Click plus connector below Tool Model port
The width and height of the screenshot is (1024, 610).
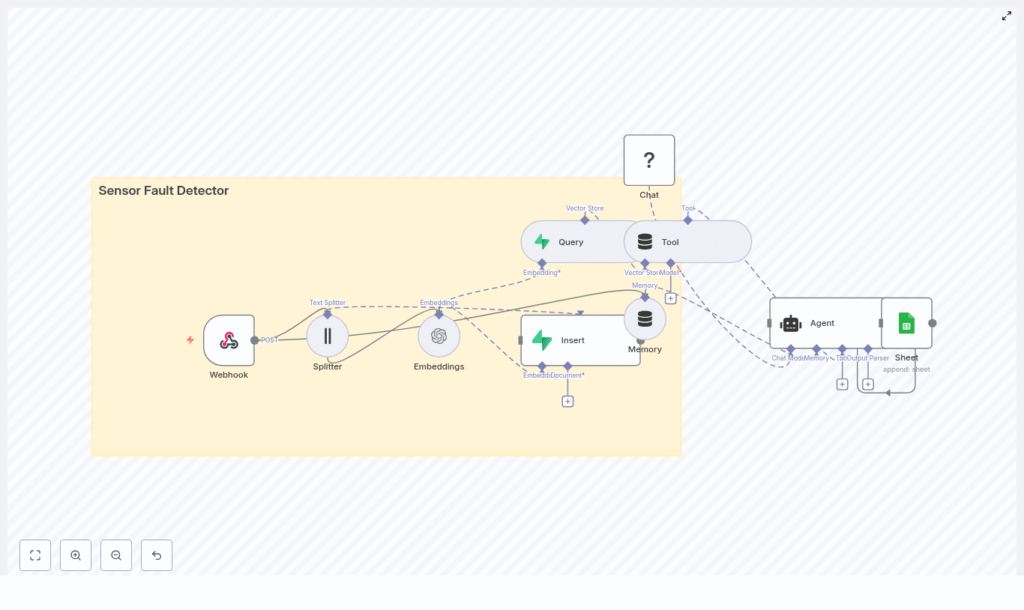pos(670,298)
